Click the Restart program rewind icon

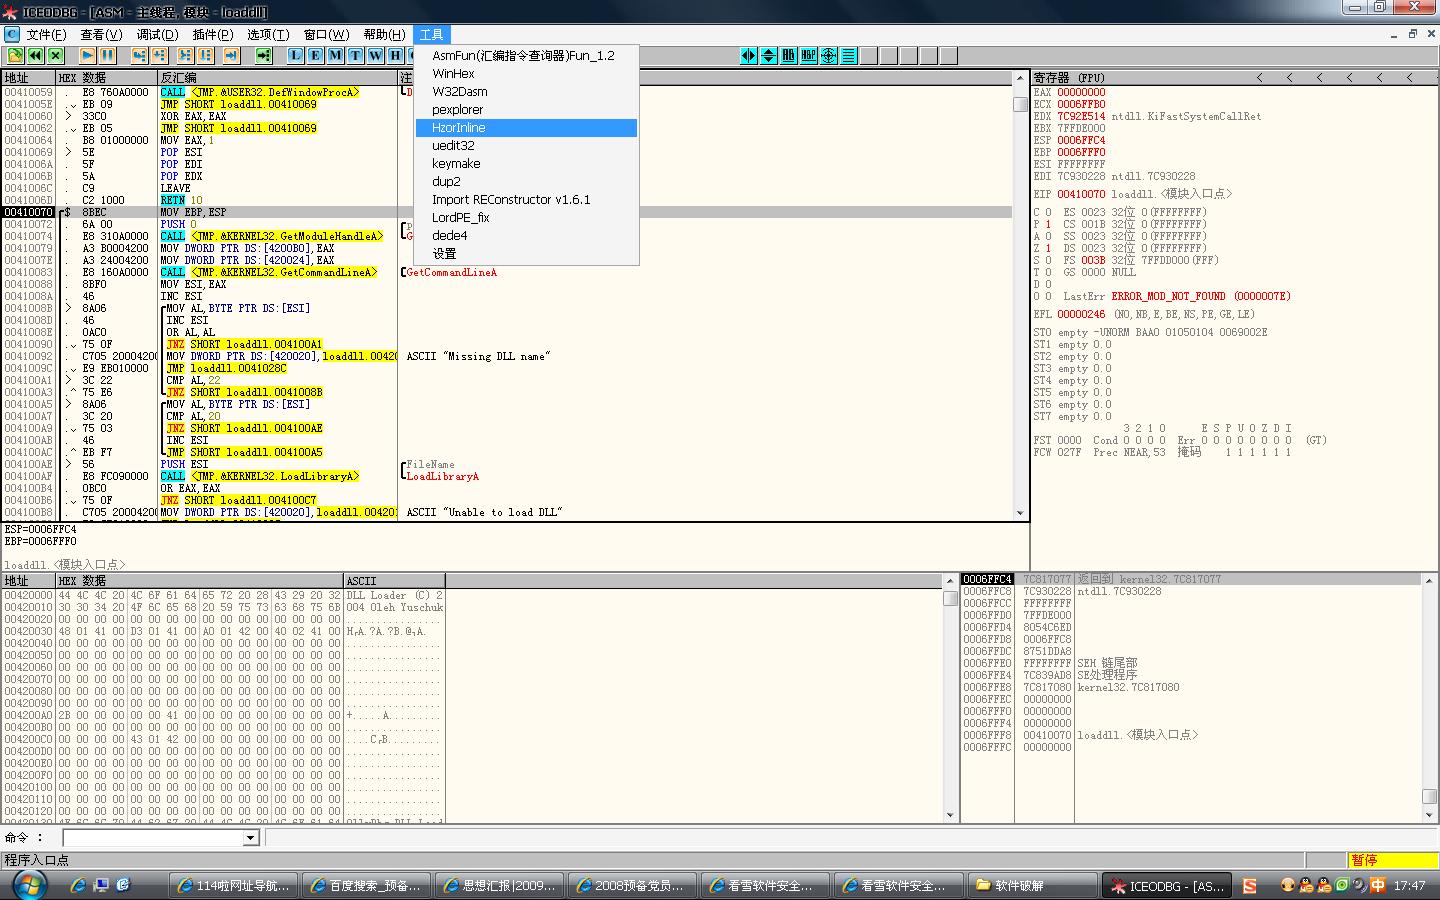coord(36,56)
